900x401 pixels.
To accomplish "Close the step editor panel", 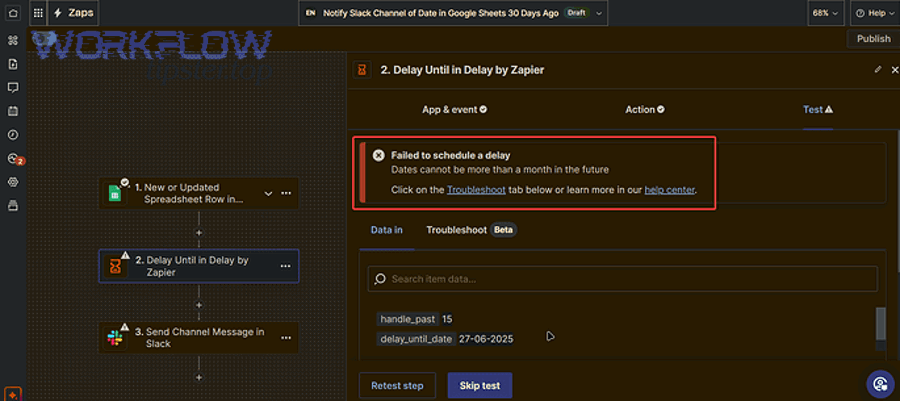I will [894, 70].
